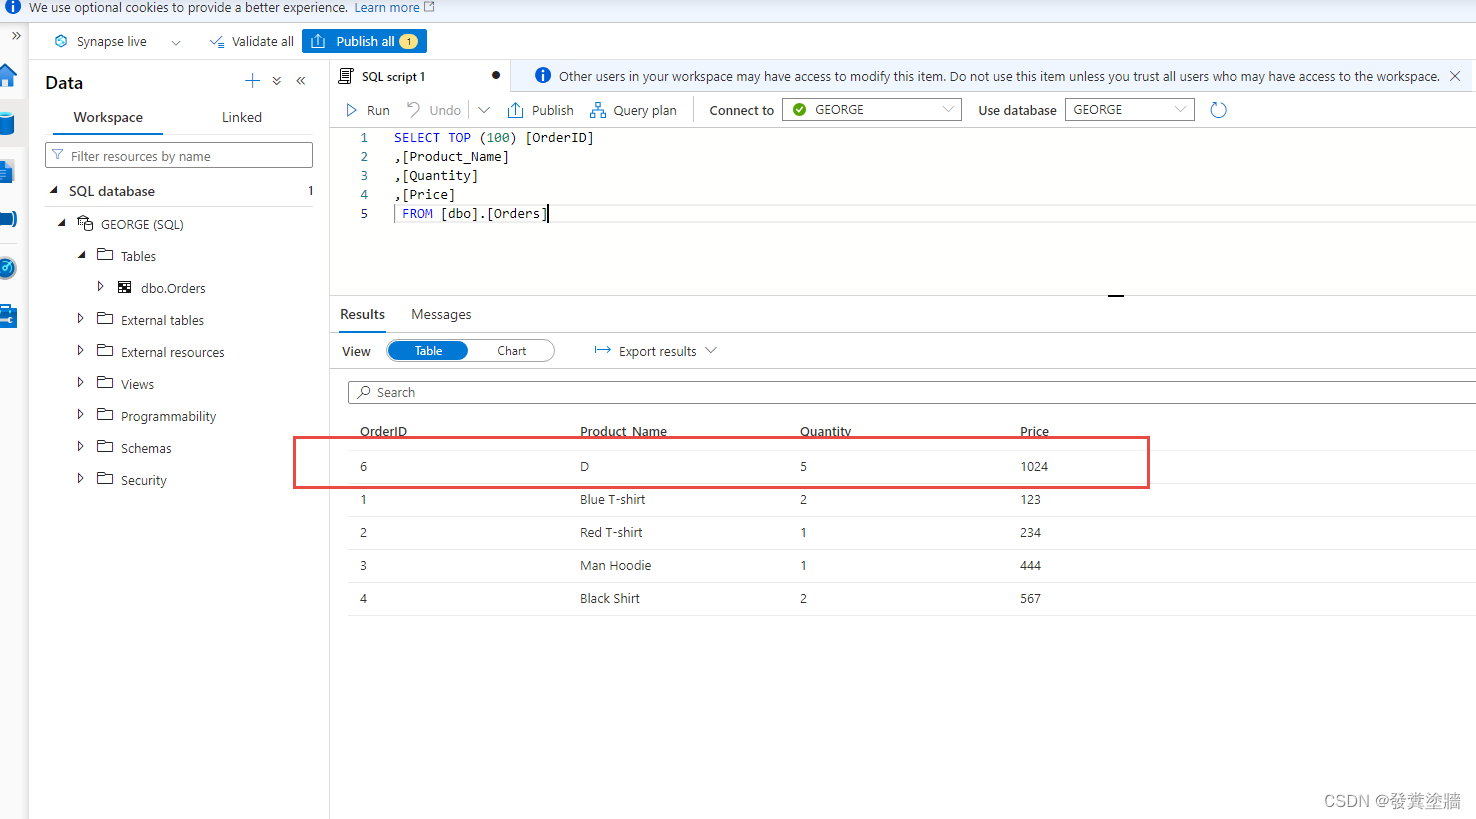Open the Messages tab in results pane
Screen dimensions: 1476x819
click(441, 314)
